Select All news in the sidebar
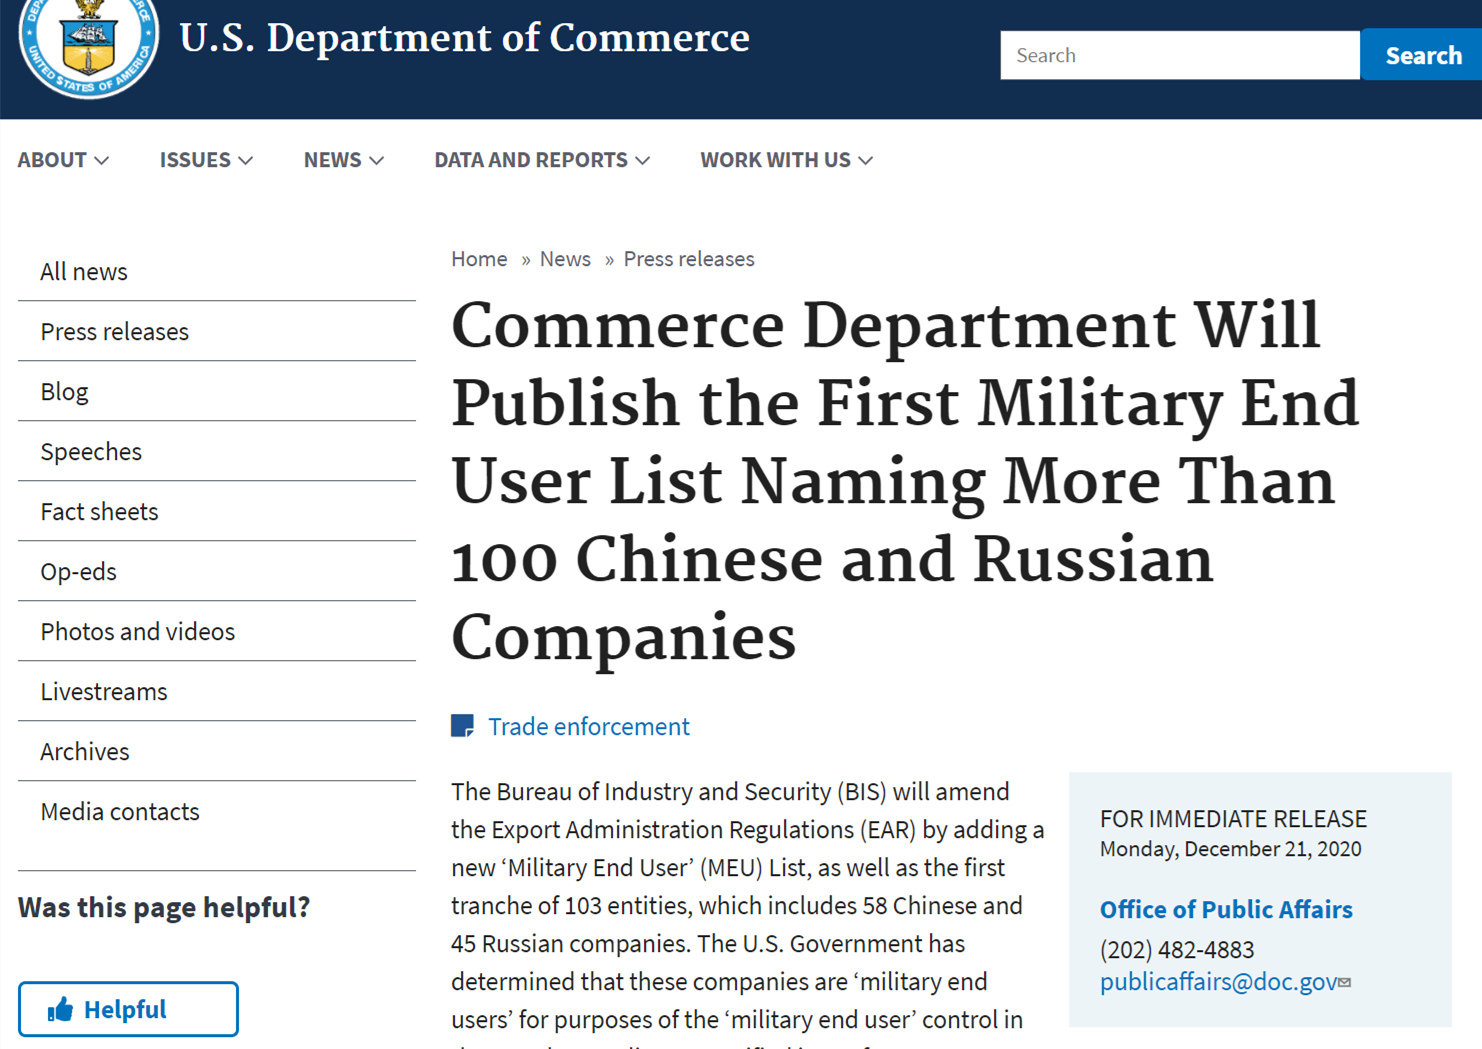Viewport: 1482px width, 1049px height. point(217,272)
